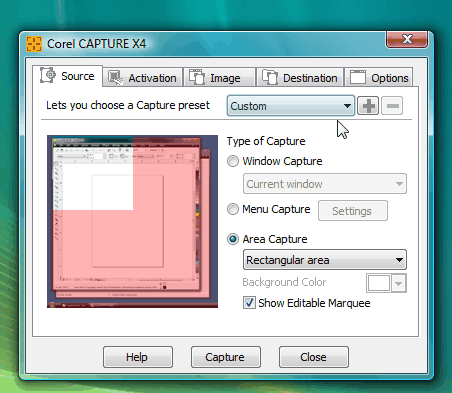Delete capture preset with minus button

(392, 106)
